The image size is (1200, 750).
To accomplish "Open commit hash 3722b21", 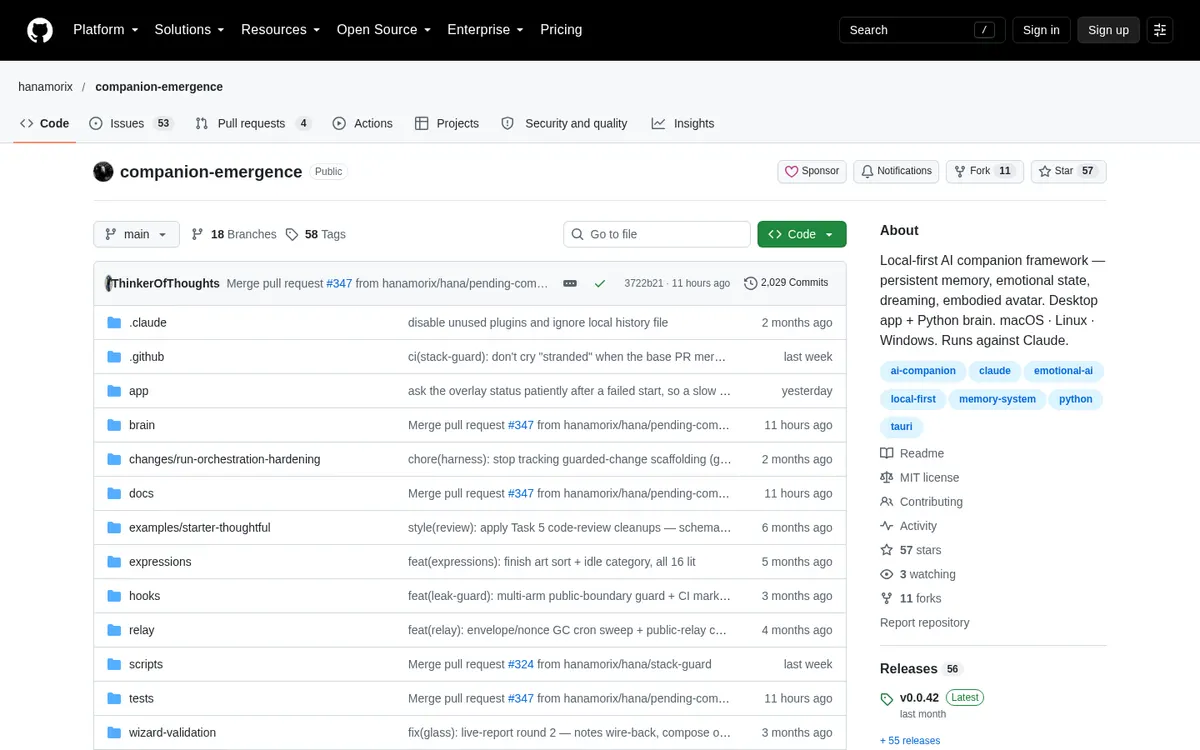I will point(643,283).
